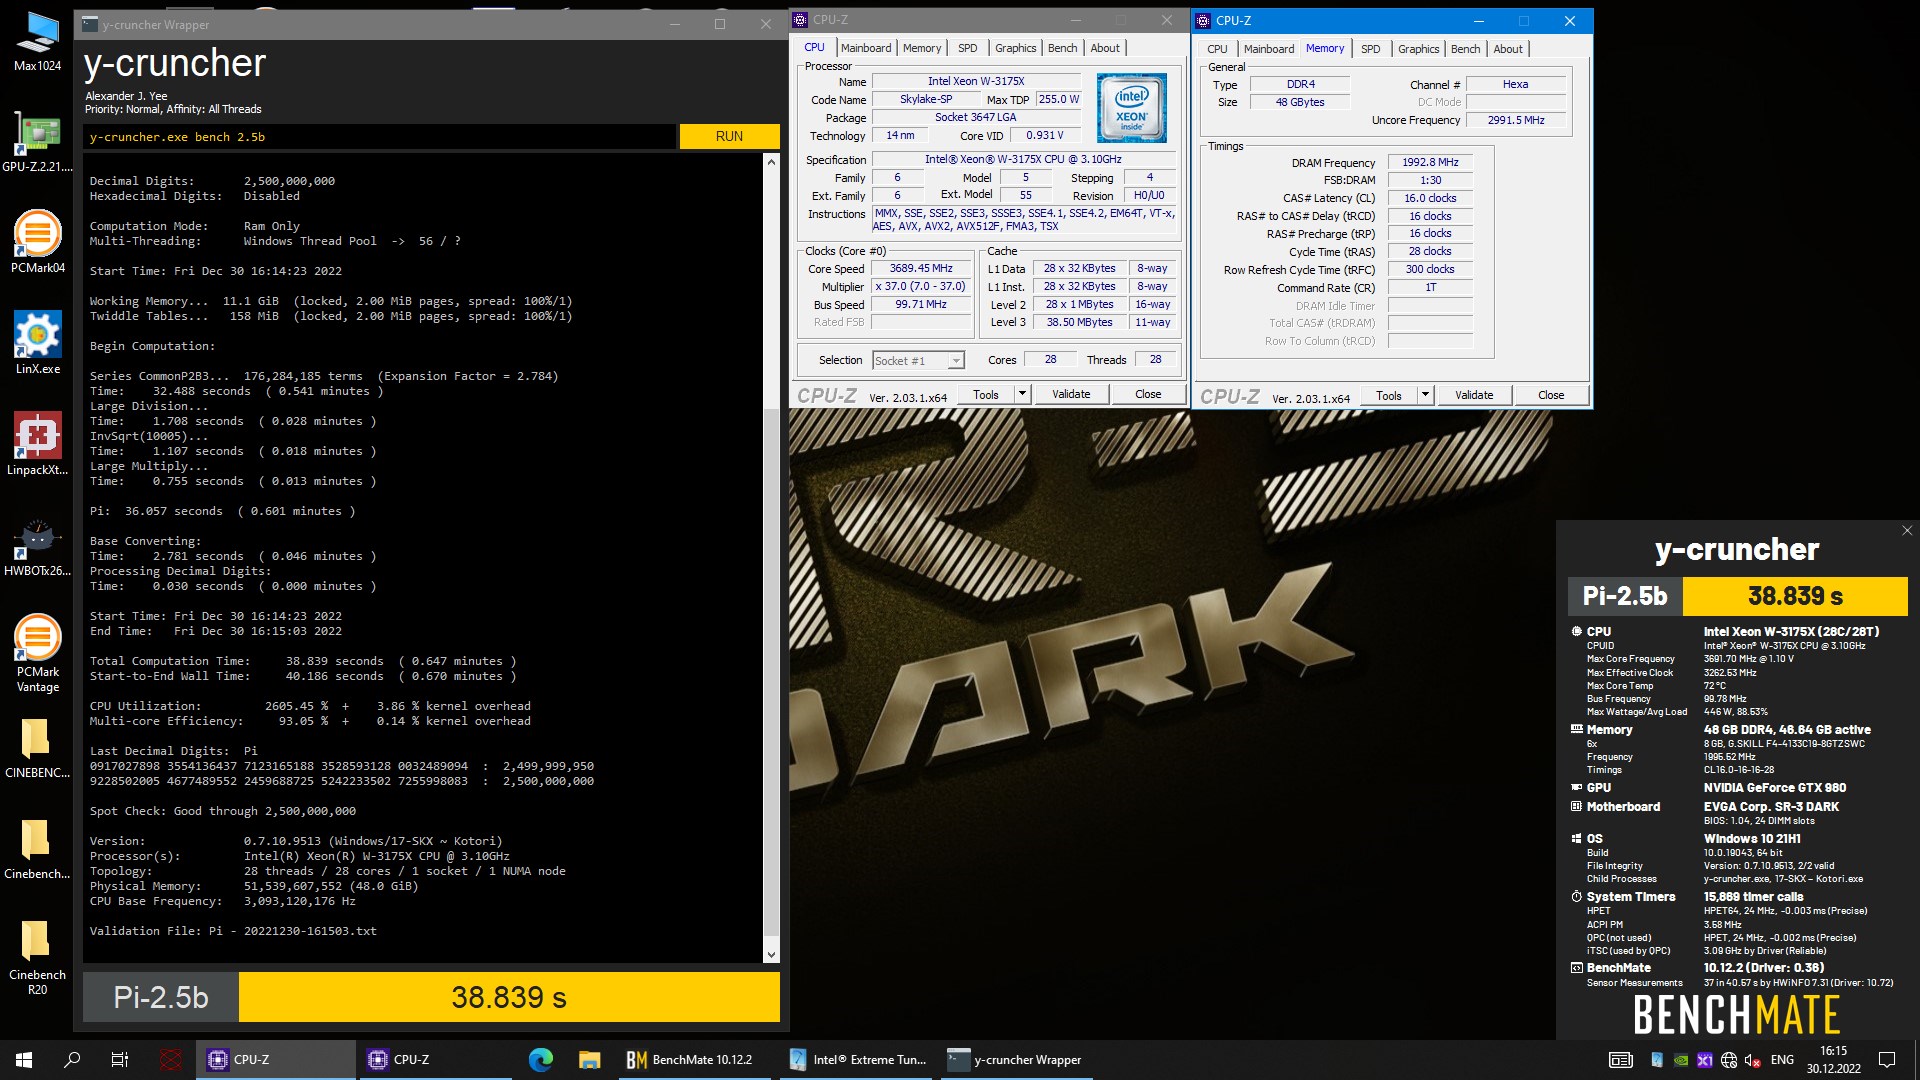Open the CINEBENC... desktop folder

(37, 749)
